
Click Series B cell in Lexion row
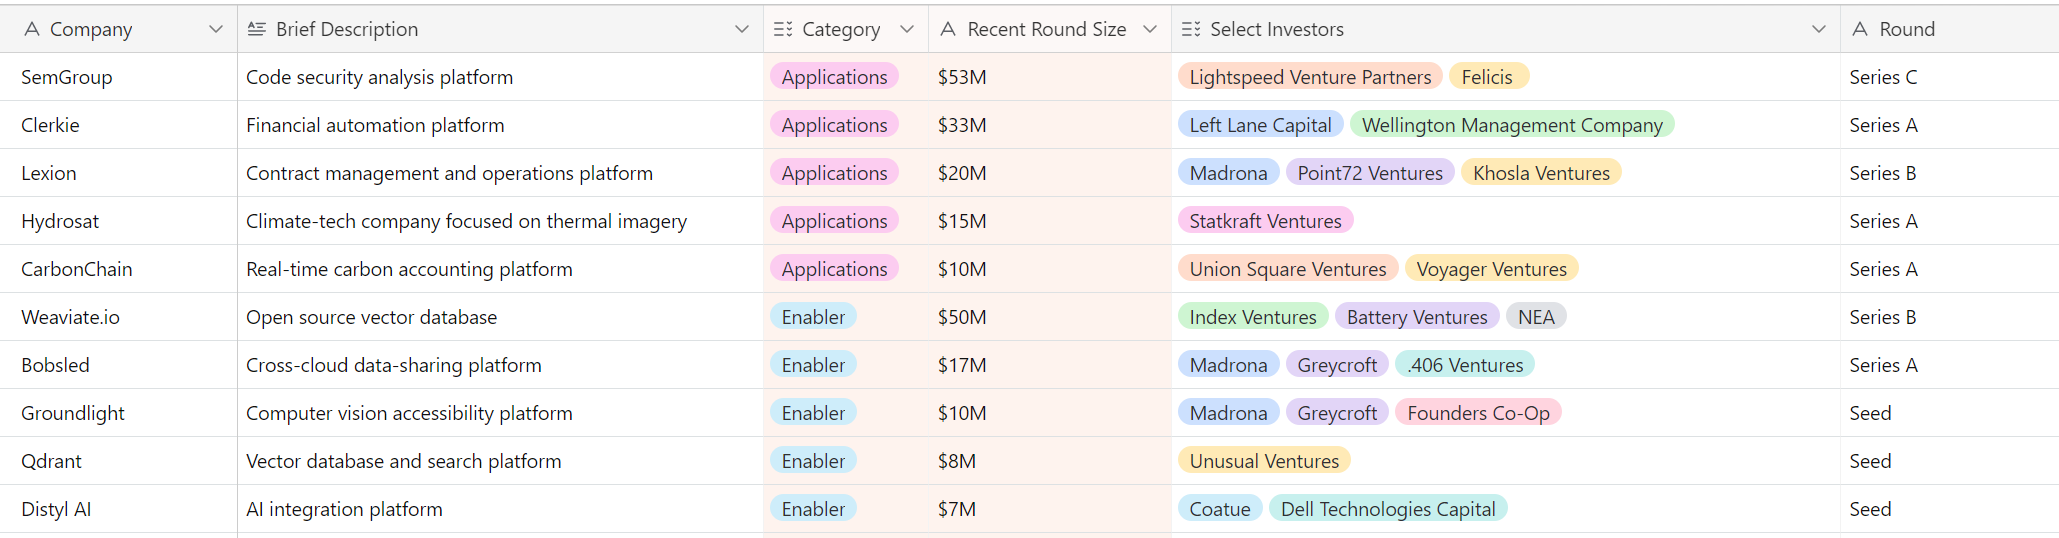[x=1950, y=173]
